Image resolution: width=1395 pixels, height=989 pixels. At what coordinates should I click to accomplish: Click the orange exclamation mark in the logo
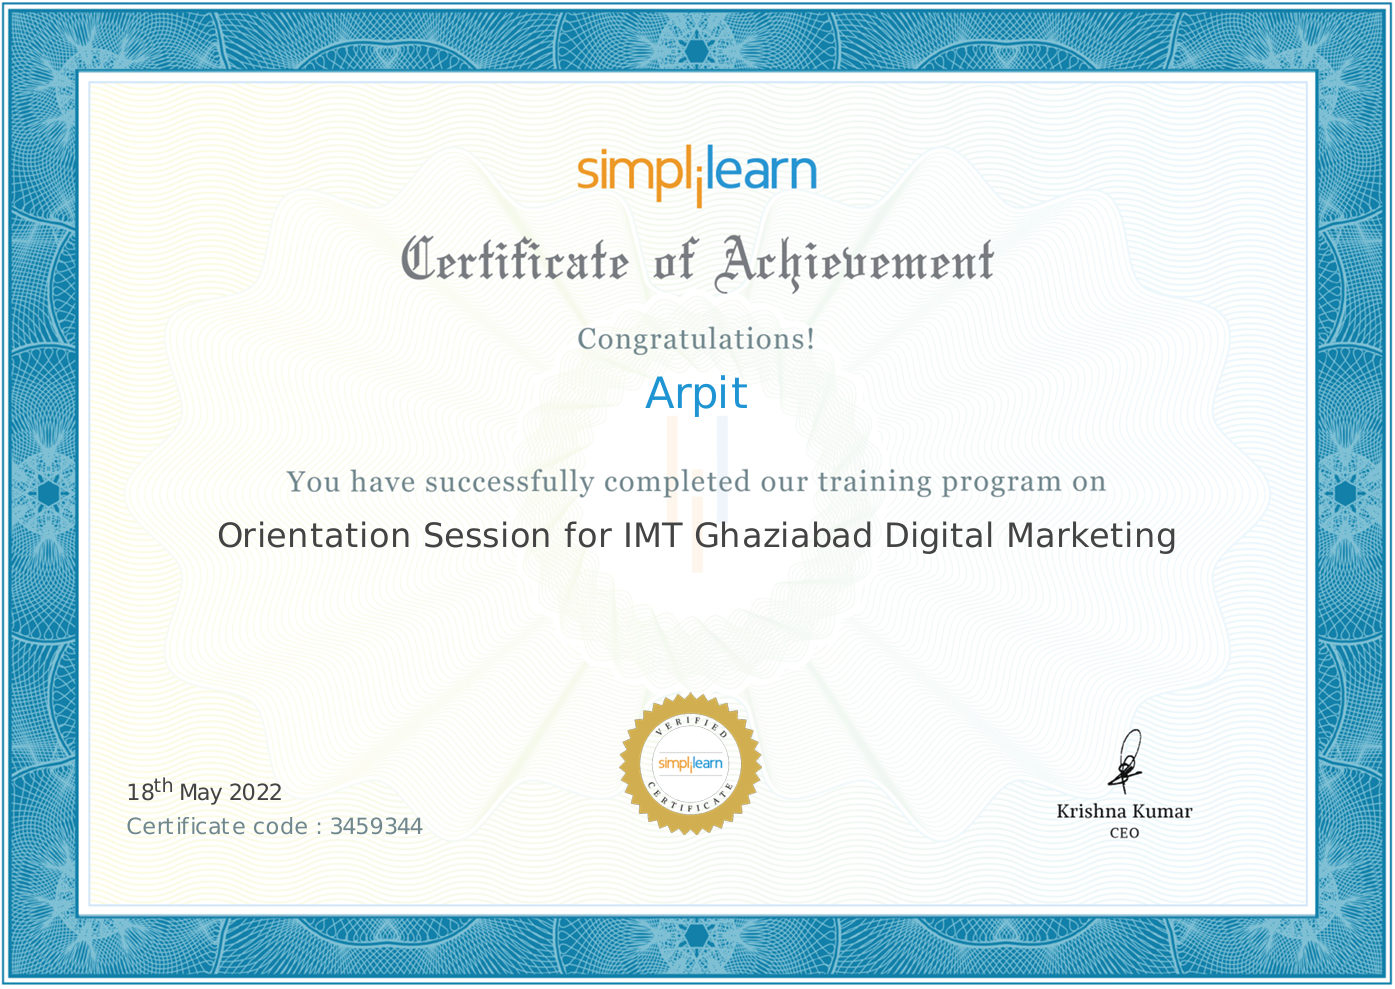click(x=698, y=181)
